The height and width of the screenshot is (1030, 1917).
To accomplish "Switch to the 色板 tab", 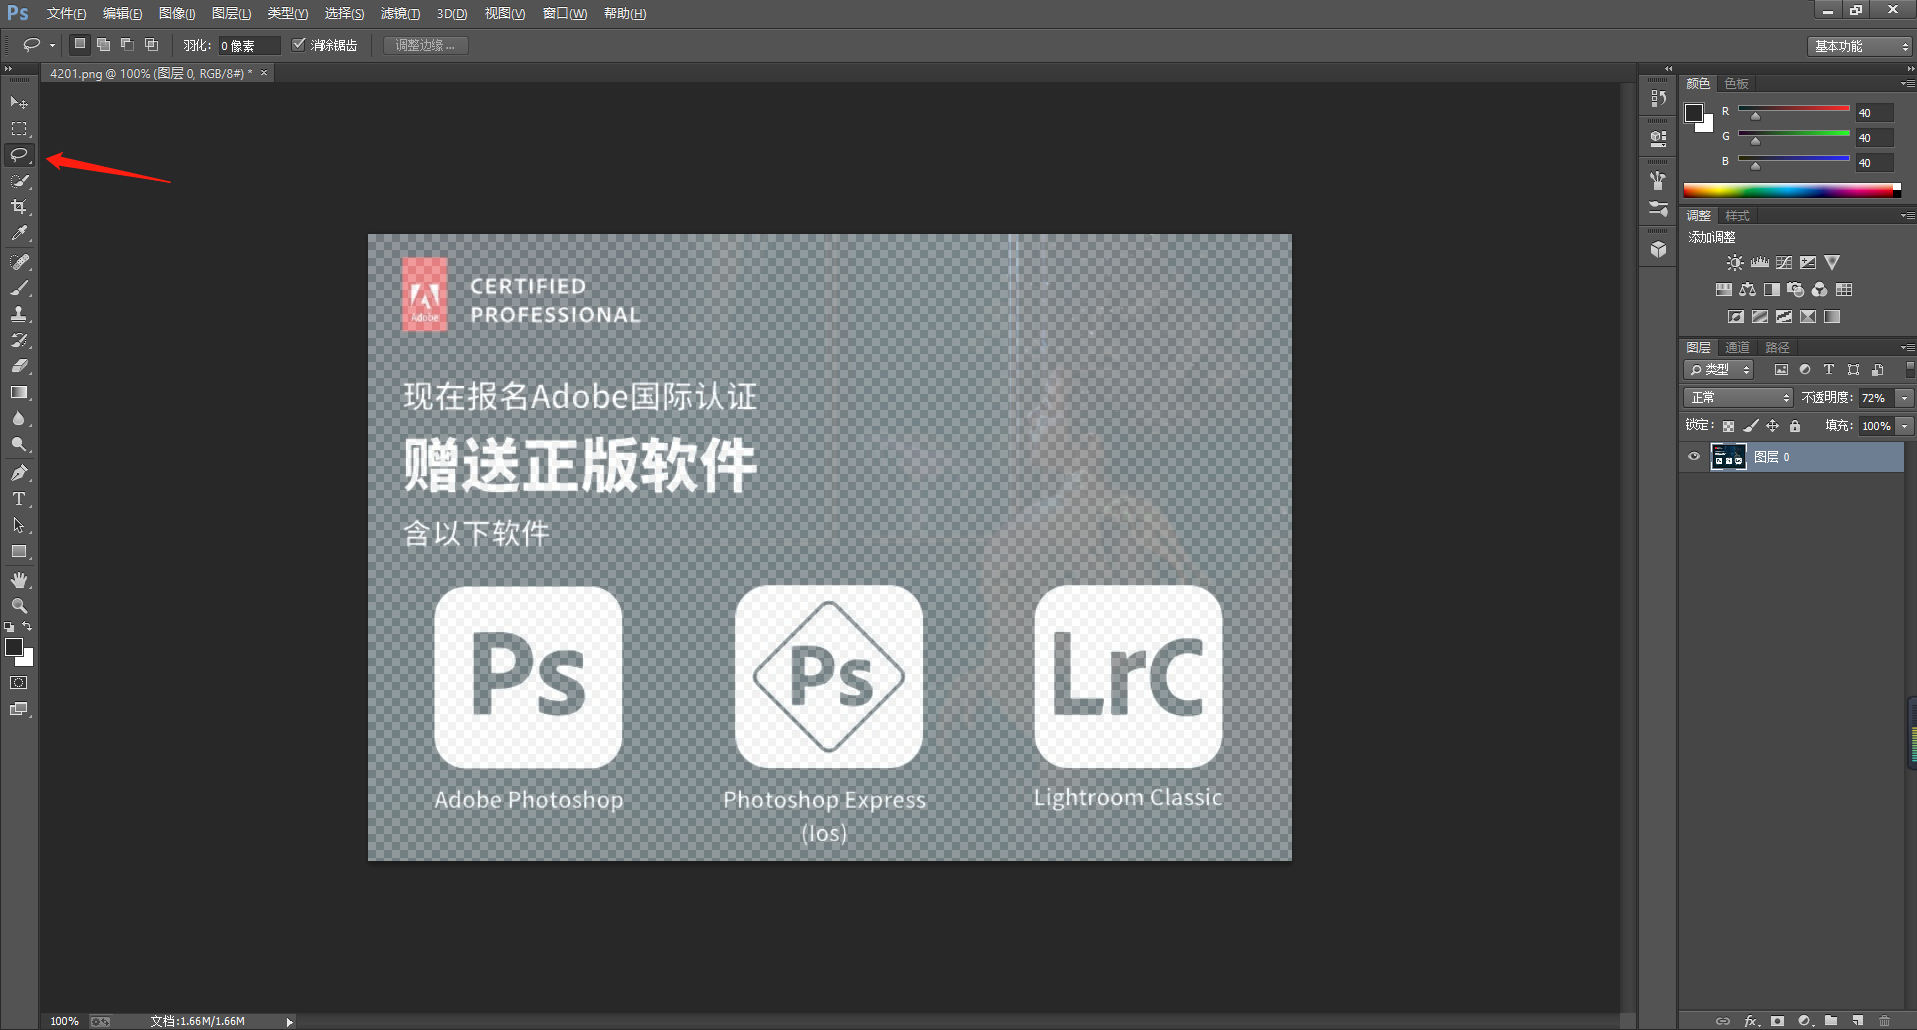I will [x=1737, y=83].
